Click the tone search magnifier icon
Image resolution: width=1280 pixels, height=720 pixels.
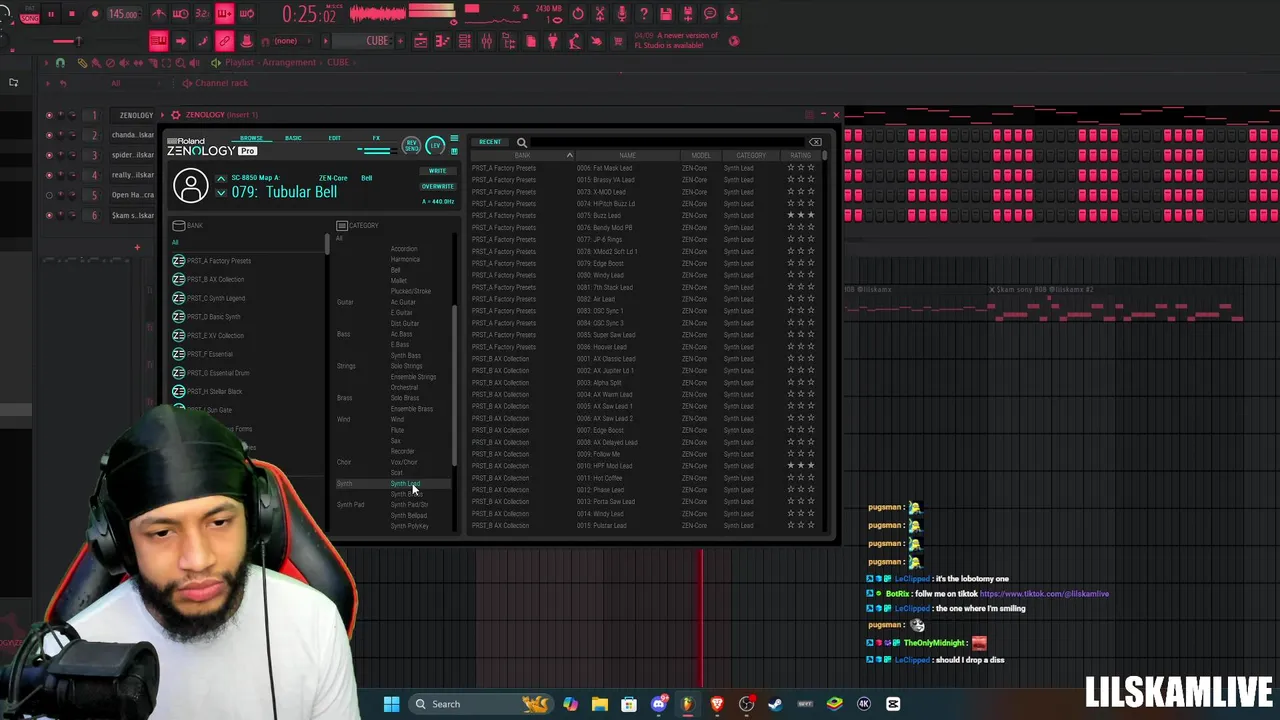pyautogui.click(x=522, y=143)
